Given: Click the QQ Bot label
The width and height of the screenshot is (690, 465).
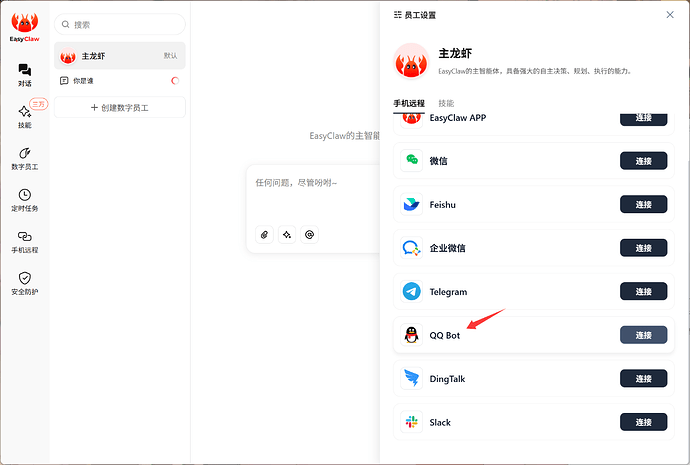Looking at the screenshot, I should (x=444, y=335).
